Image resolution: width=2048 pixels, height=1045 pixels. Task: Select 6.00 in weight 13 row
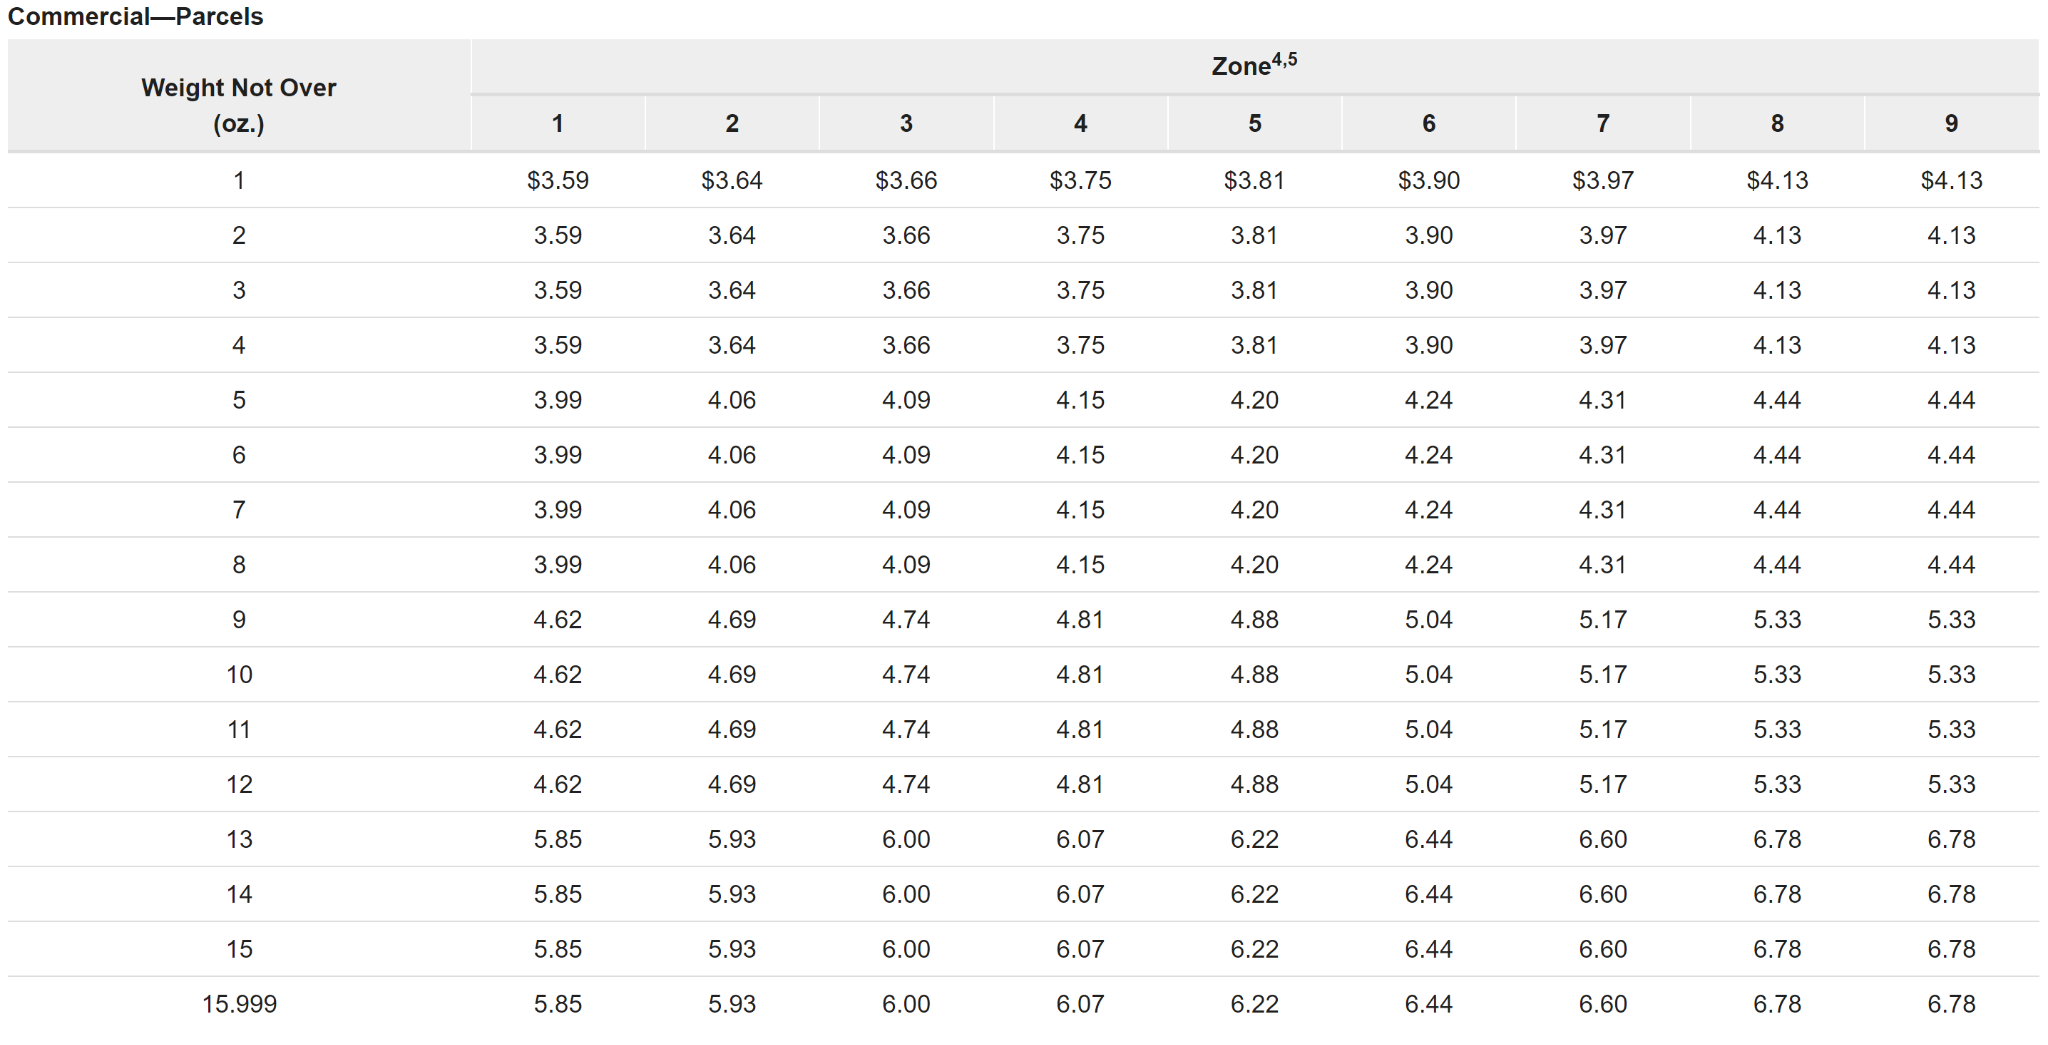point(906,839)
